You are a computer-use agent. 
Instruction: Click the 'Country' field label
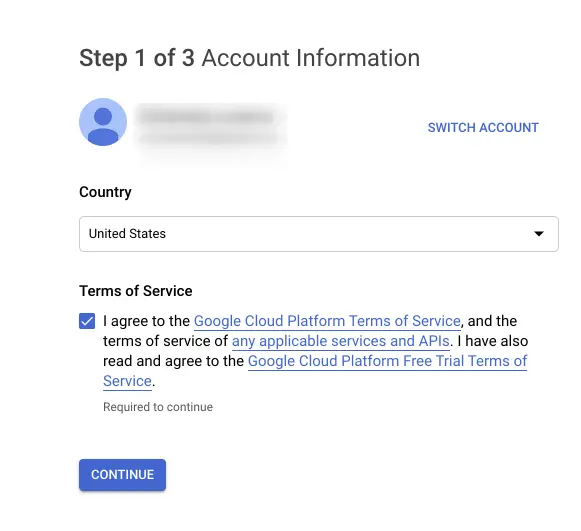click(x=105, y=192)
